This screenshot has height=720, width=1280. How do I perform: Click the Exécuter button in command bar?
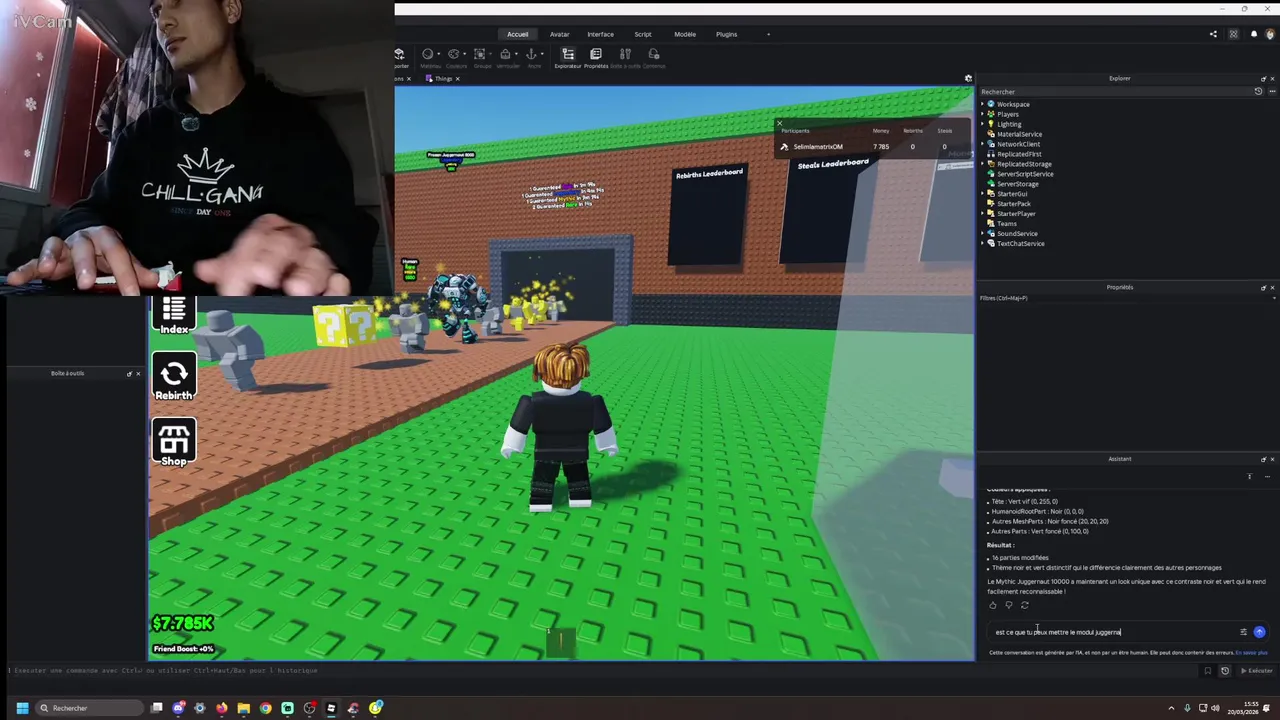(x=1257, y=671)
